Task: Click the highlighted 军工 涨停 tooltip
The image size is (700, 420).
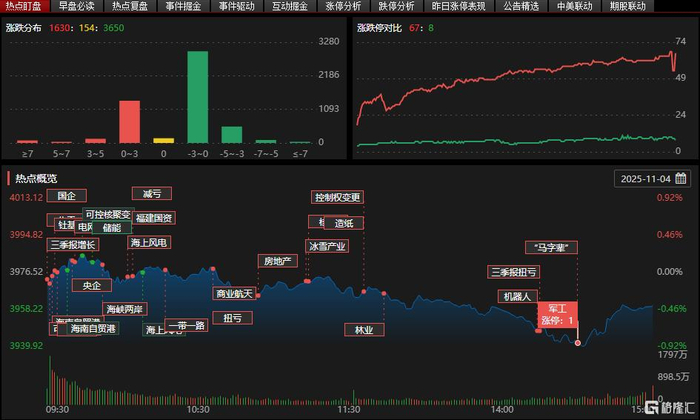Action: tap(557, 315)
